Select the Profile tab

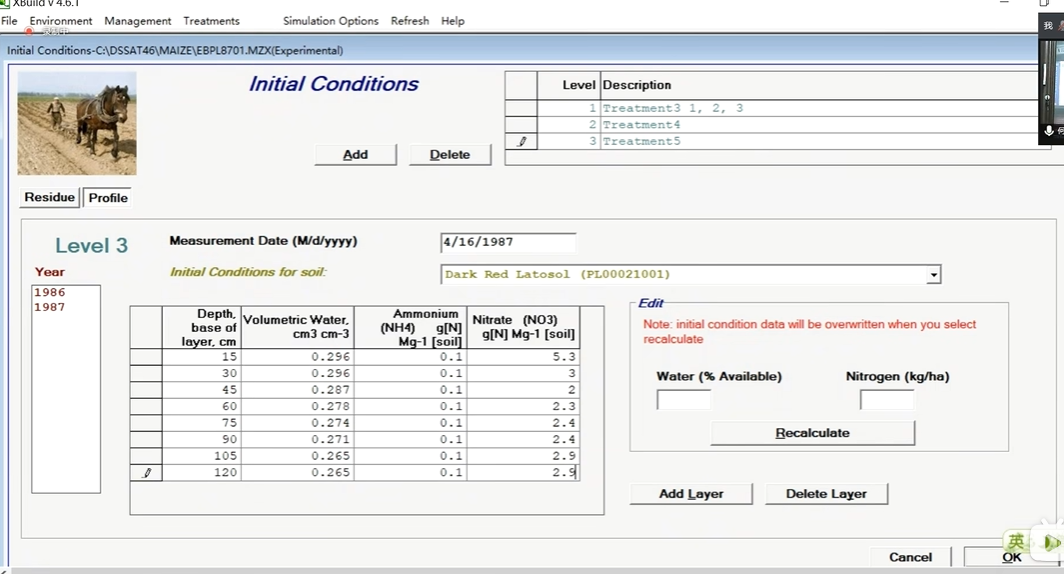pyautogui.click(x=108, y=198)
